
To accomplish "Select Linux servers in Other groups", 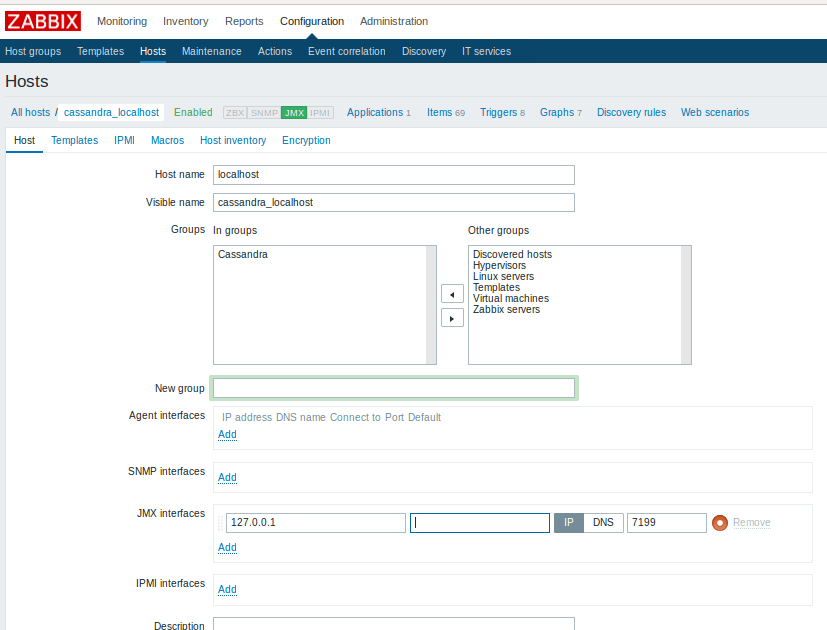I will [503, 277].
